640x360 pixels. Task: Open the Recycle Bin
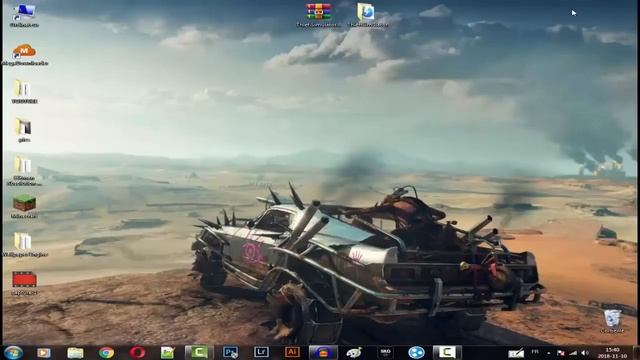612,321
